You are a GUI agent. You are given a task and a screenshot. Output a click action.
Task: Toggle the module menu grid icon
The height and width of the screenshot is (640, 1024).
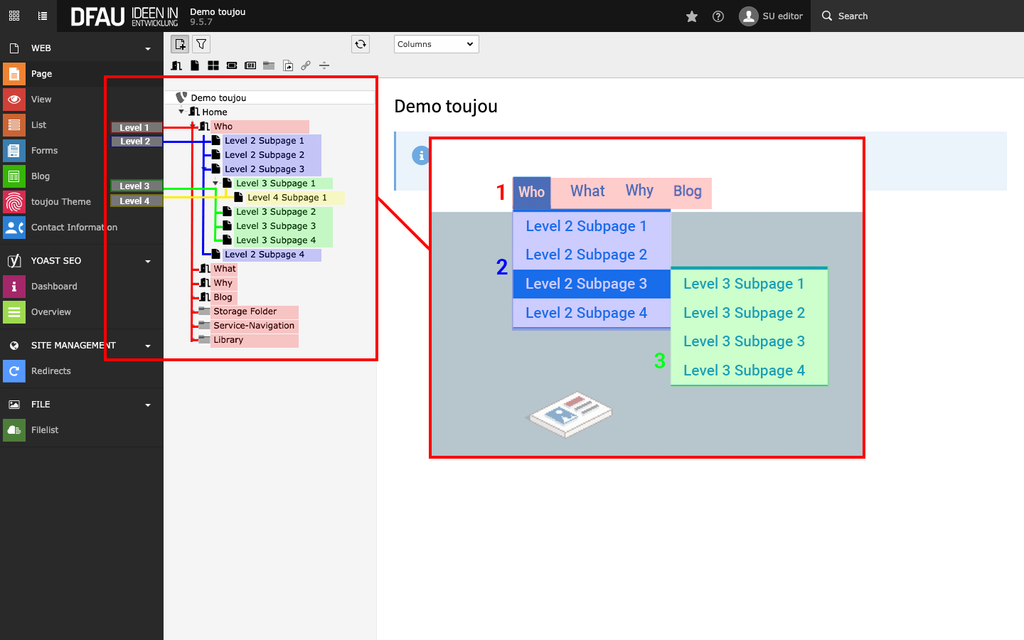14,16
